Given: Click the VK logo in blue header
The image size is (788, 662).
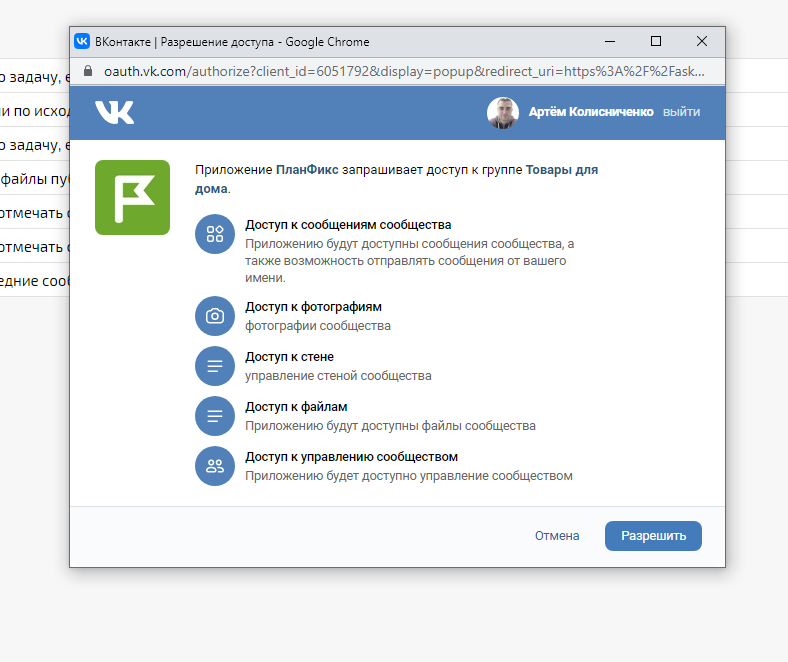Looking at the screenshot, I should (x=115, y=112).
